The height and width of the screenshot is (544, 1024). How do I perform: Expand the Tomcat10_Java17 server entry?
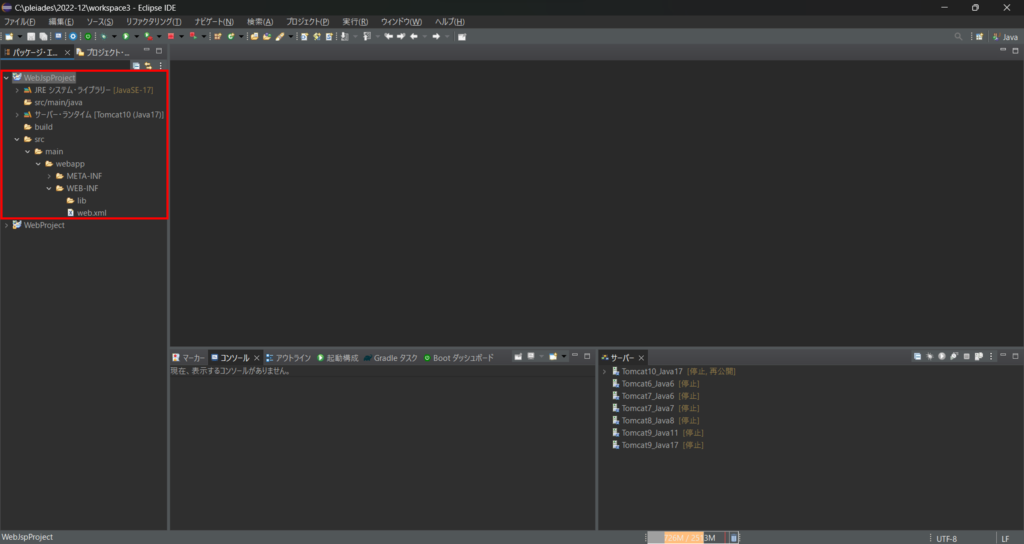pos(604,371)
